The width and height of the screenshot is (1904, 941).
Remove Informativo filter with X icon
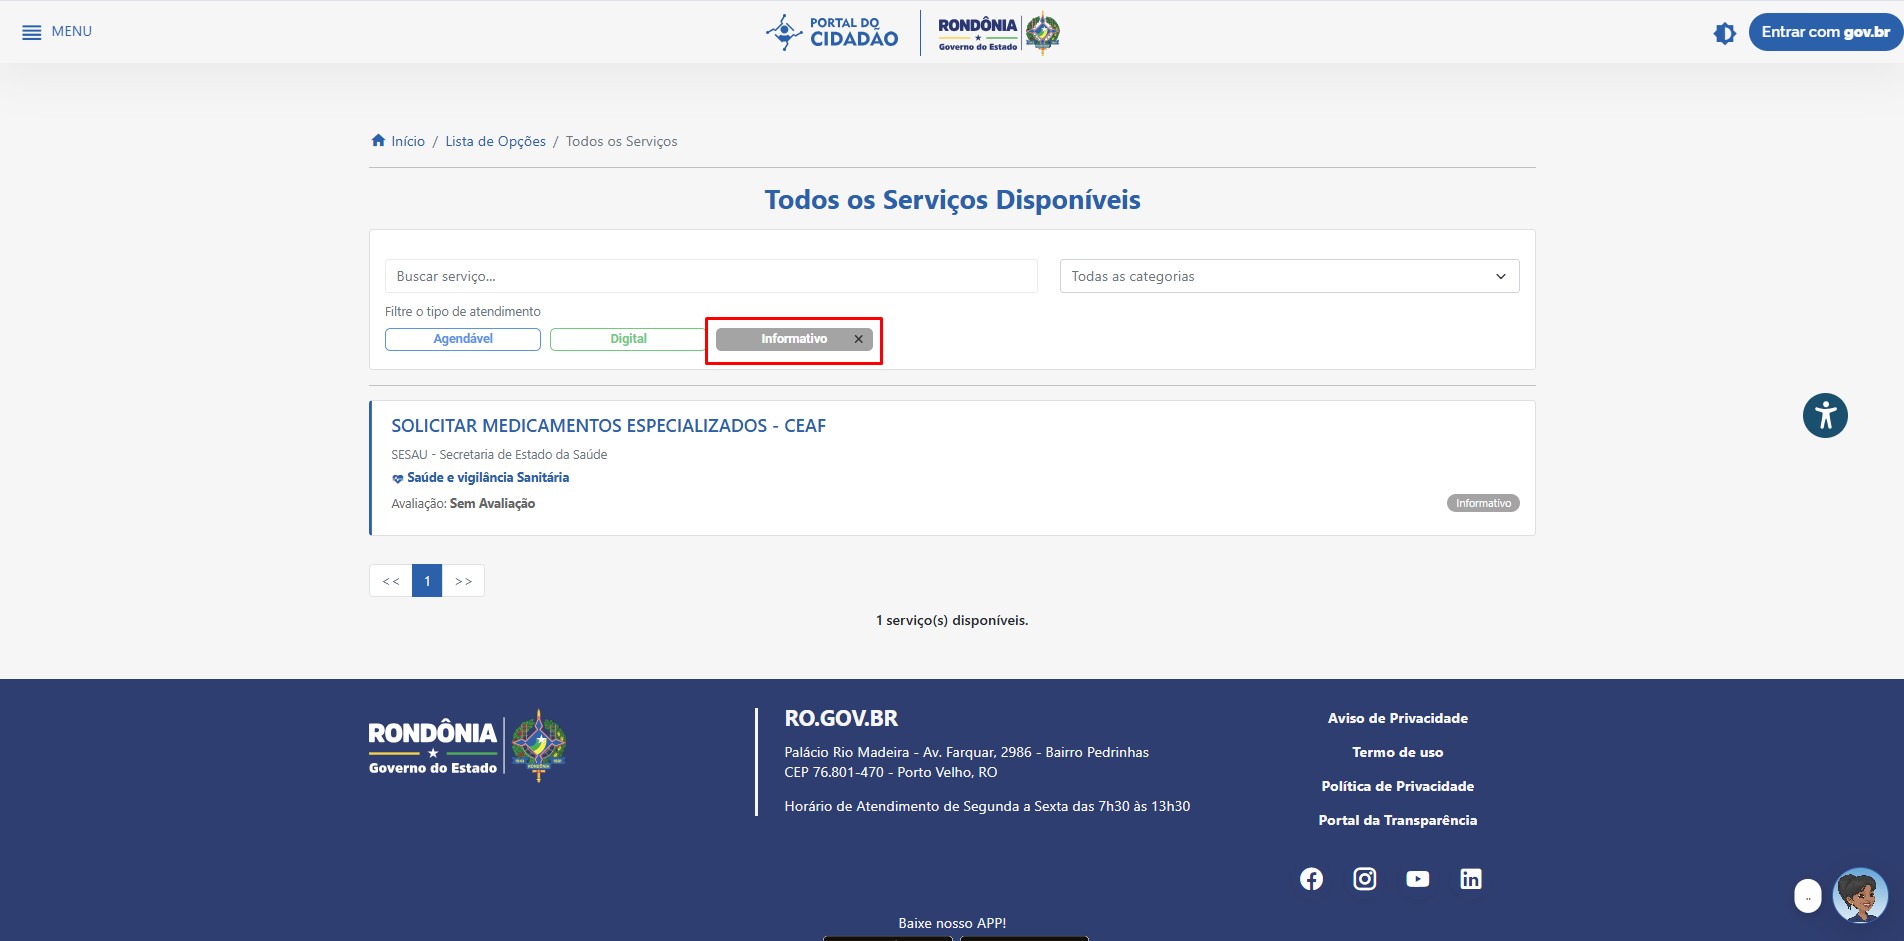858,339
